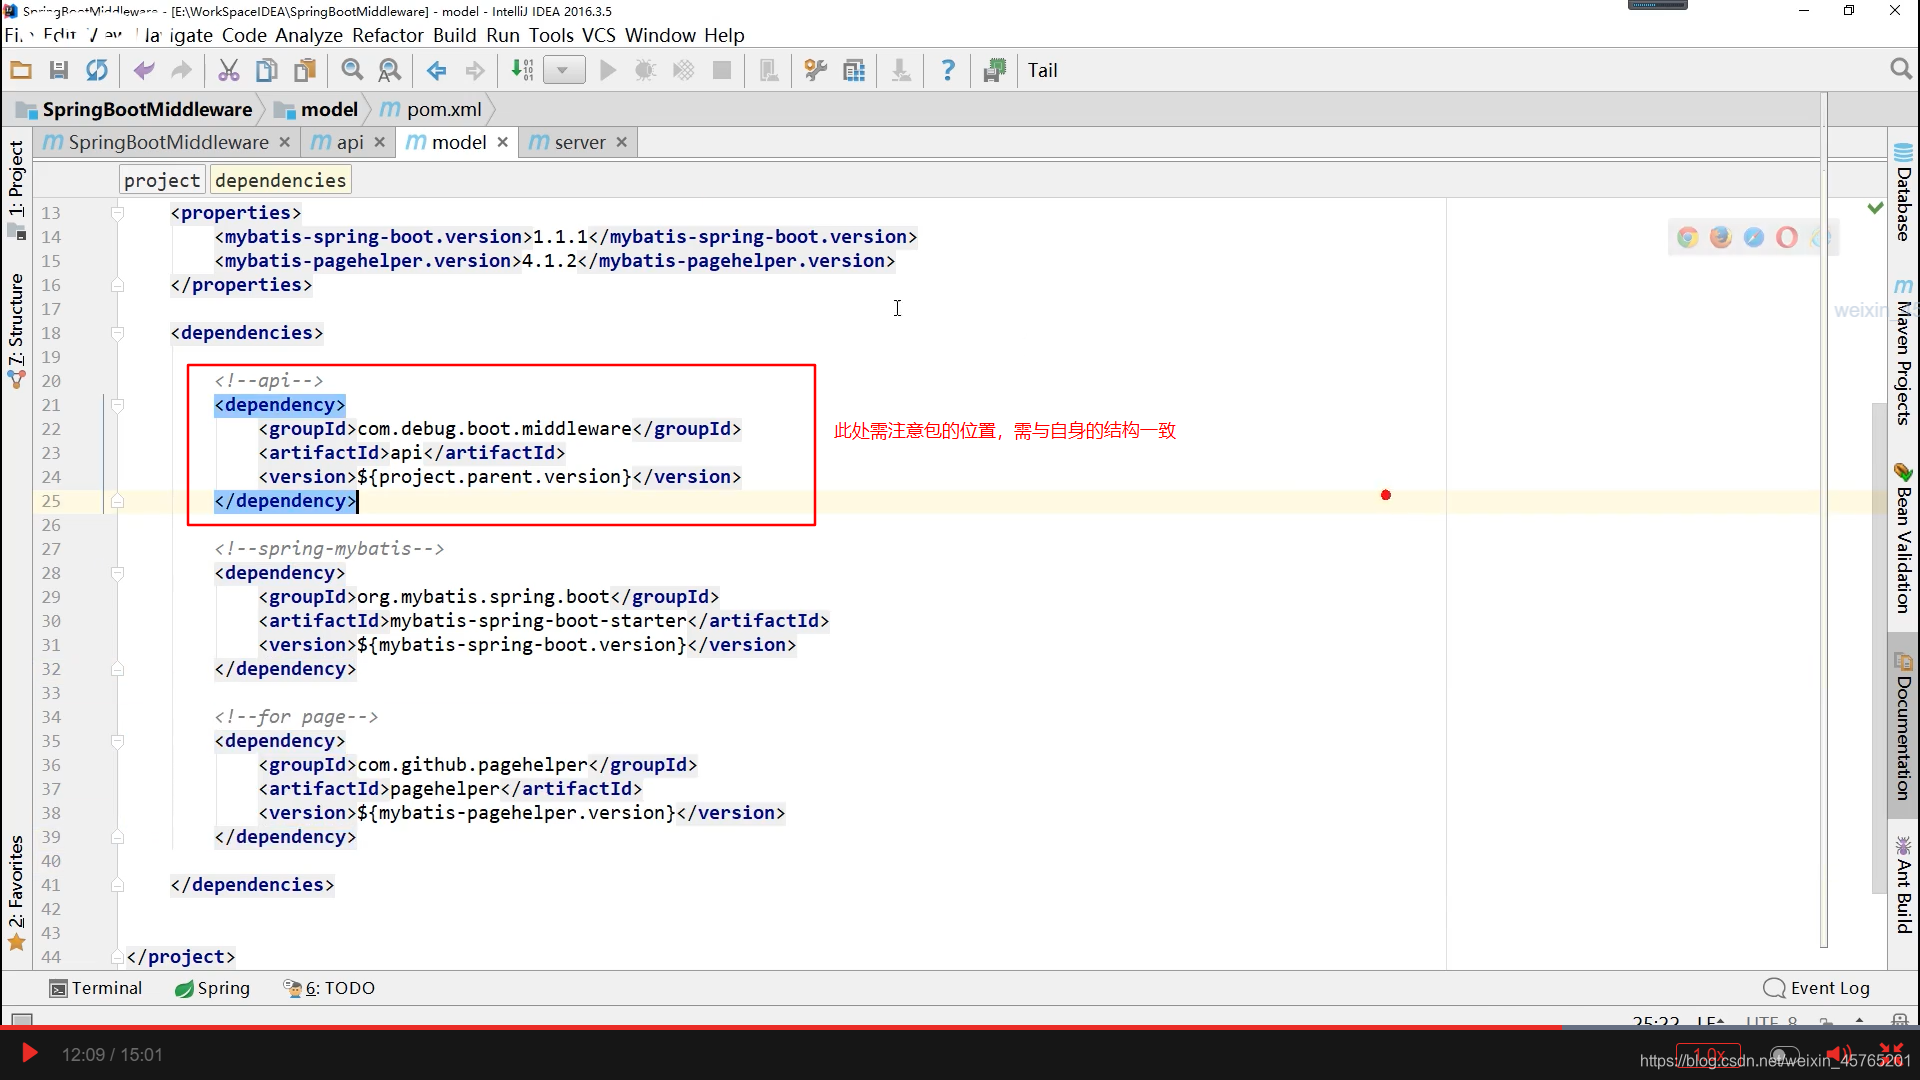
Task: Click the model folder breadcrumb
Action: pyautogui.click(x=317, y=109)
